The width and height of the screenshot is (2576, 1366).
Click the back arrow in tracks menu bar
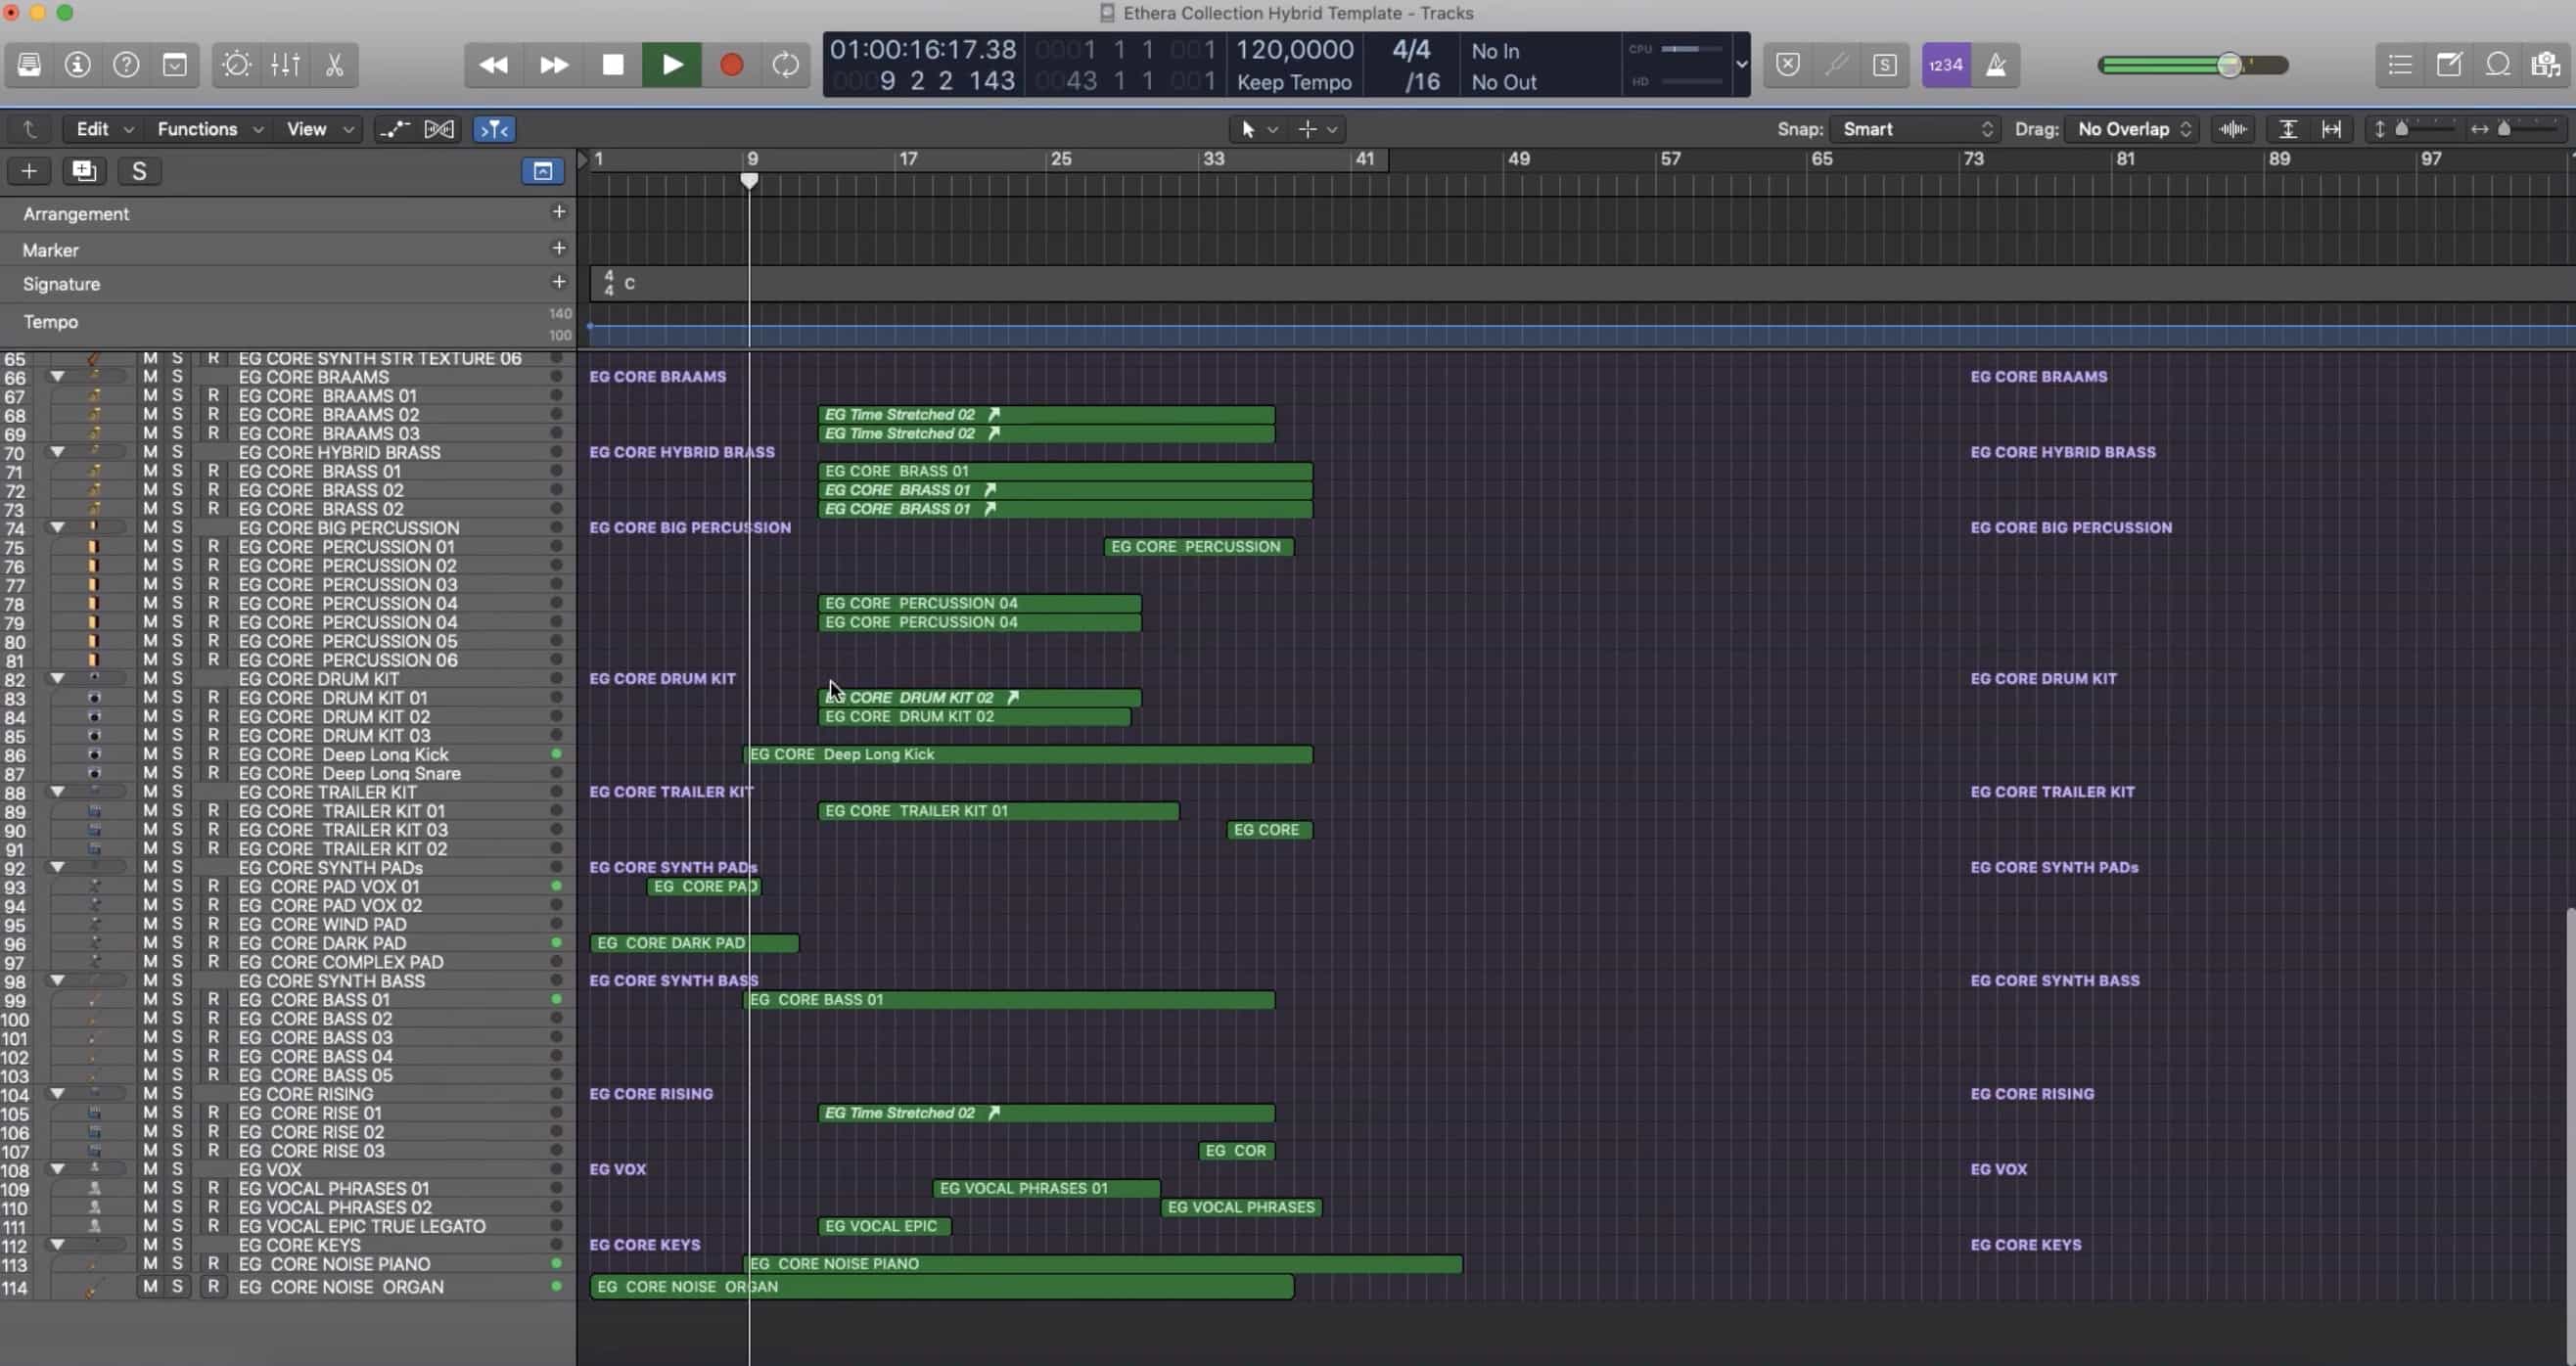point(29,129)
